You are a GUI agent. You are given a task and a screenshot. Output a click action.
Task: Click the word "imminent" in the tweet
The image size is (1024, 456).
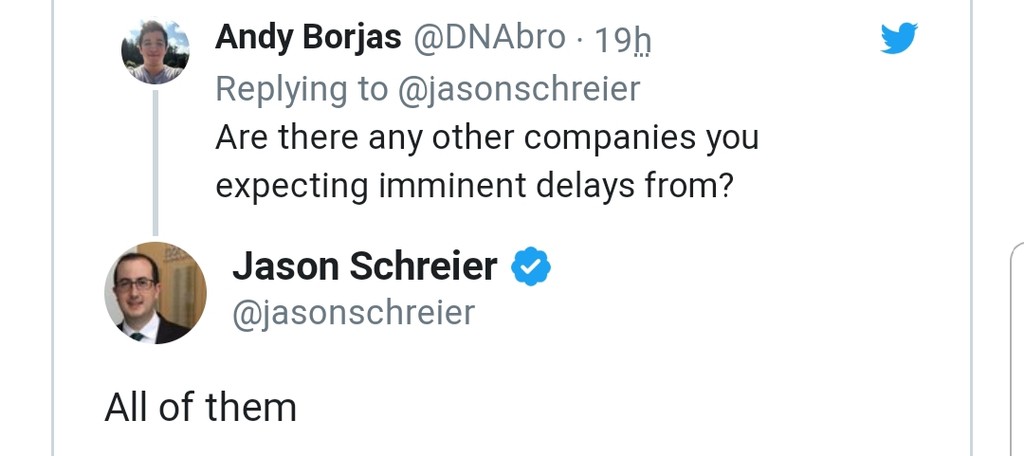[453, 186]
